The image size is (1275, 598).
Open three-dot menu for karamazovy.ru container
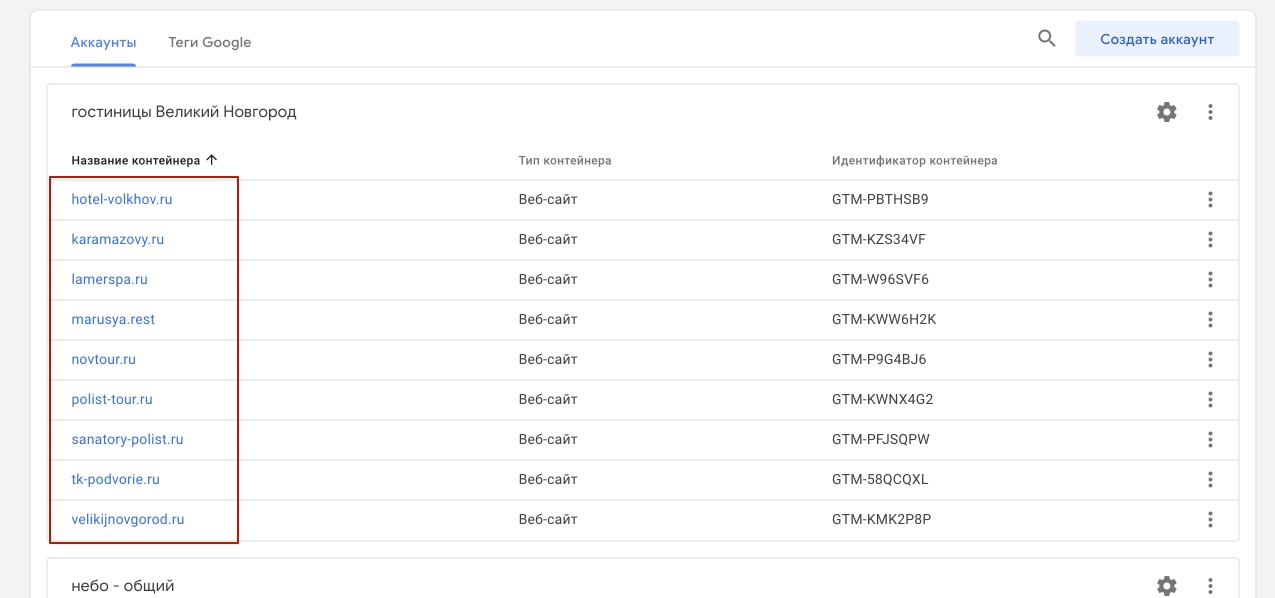click(x=1210, y=240)
